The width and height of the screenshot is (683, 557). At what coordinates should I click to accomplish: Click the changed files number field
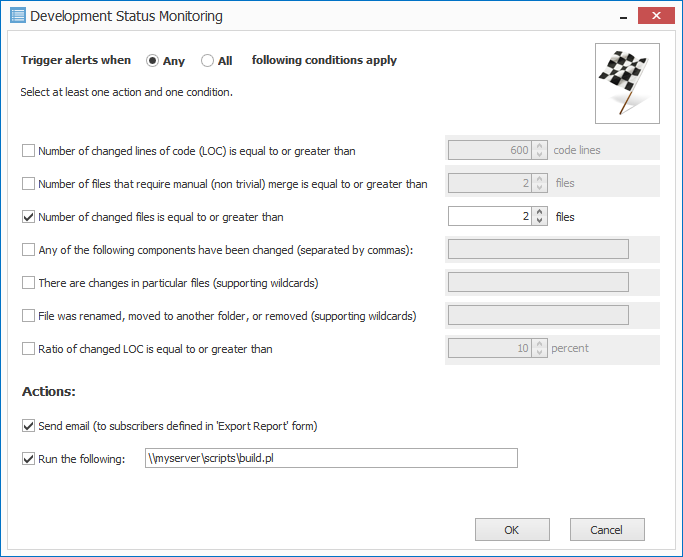click(489, 217)
